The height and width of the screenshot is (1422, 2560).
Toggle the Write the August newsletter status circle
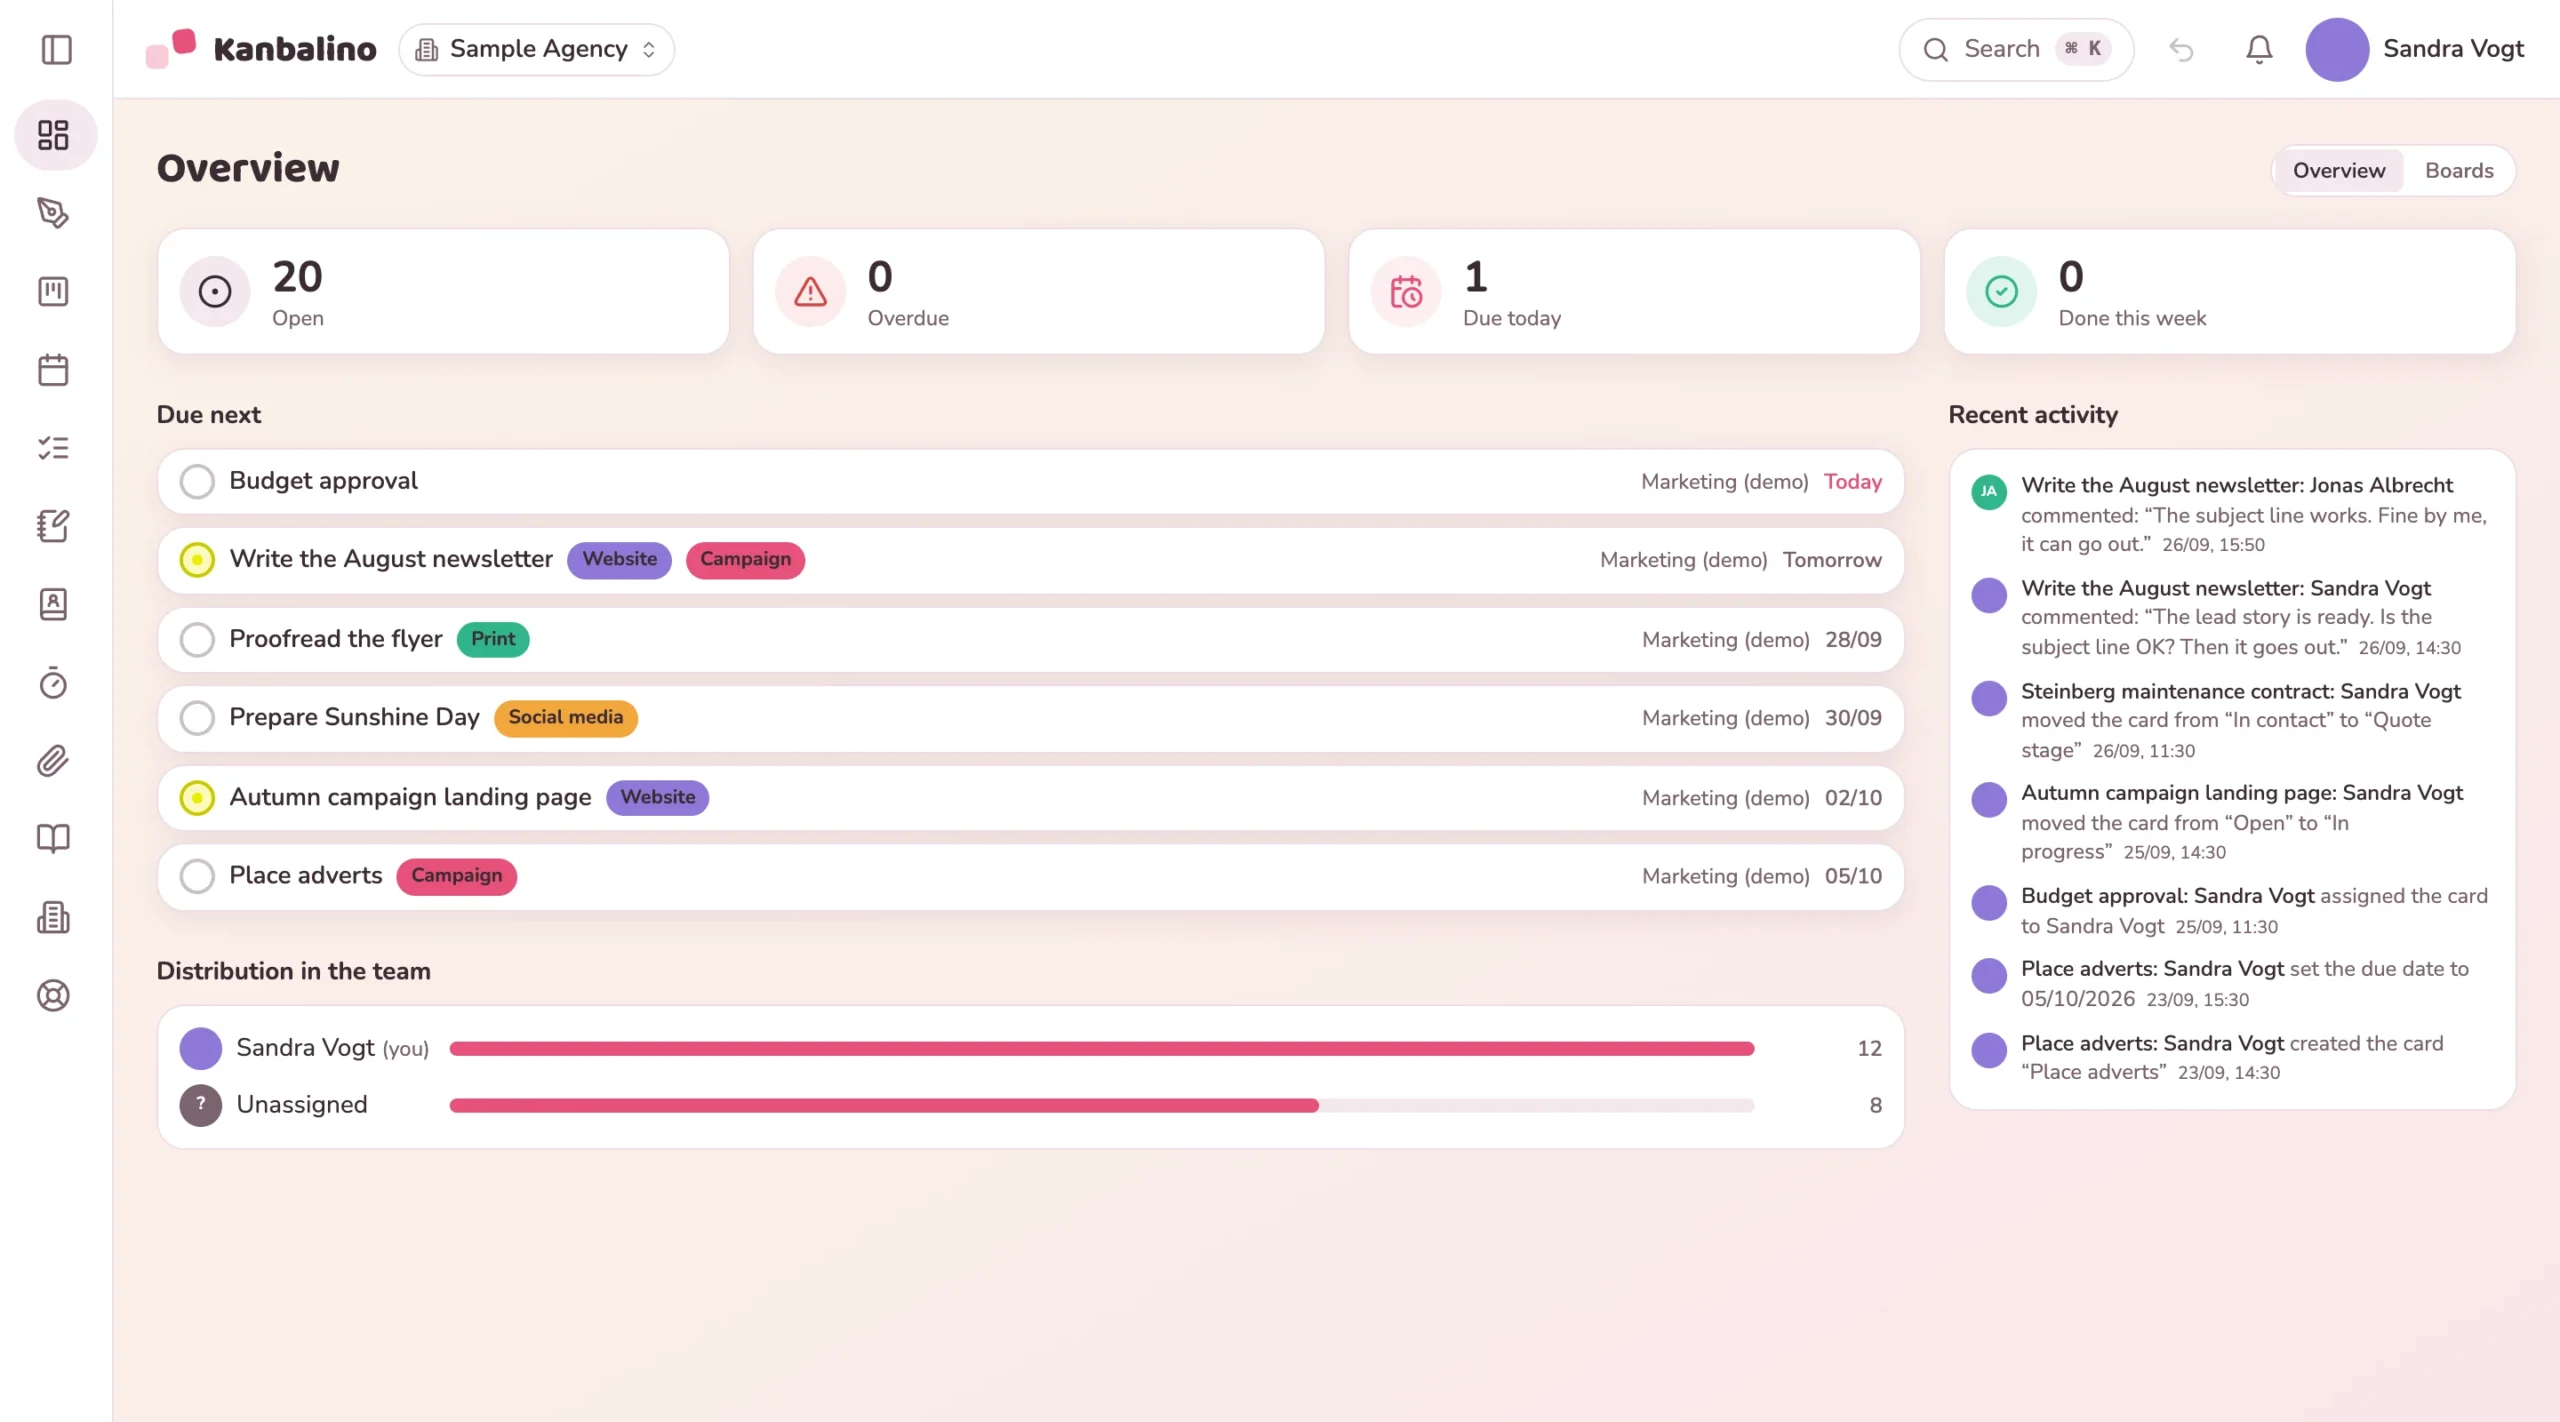[197, 560]
